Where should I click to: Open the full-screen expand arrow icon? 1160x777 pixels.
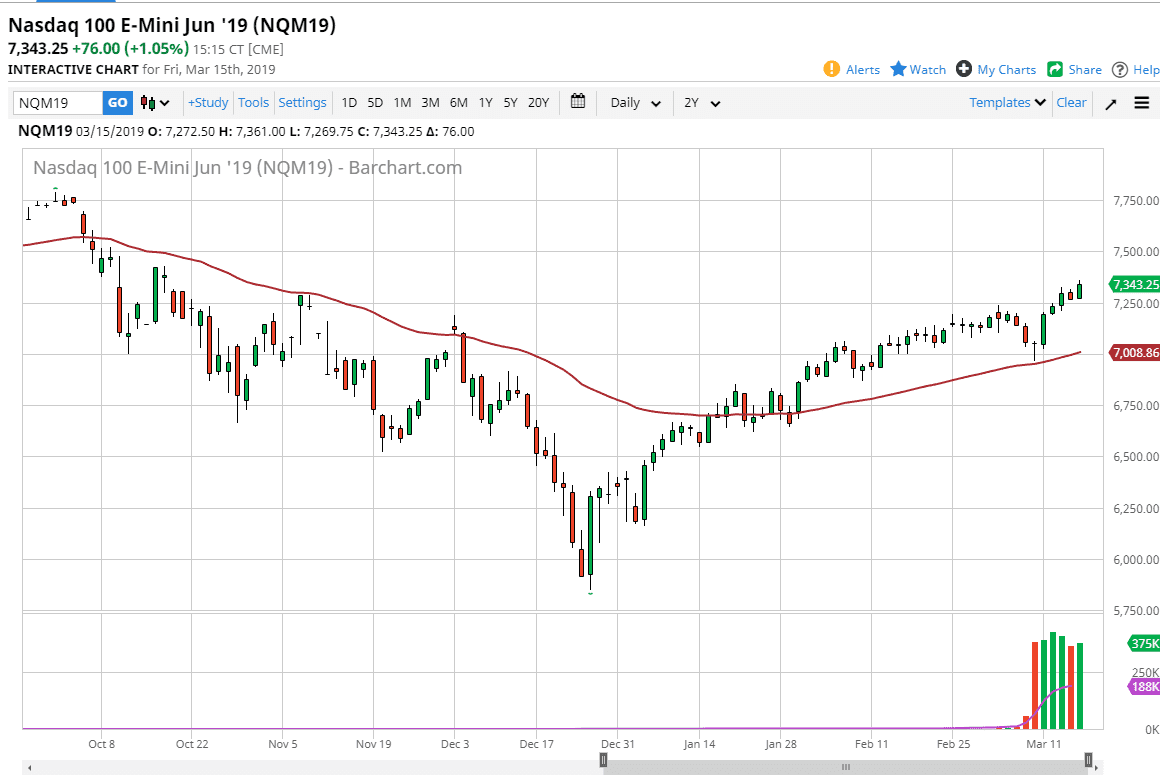point(1110,102)
